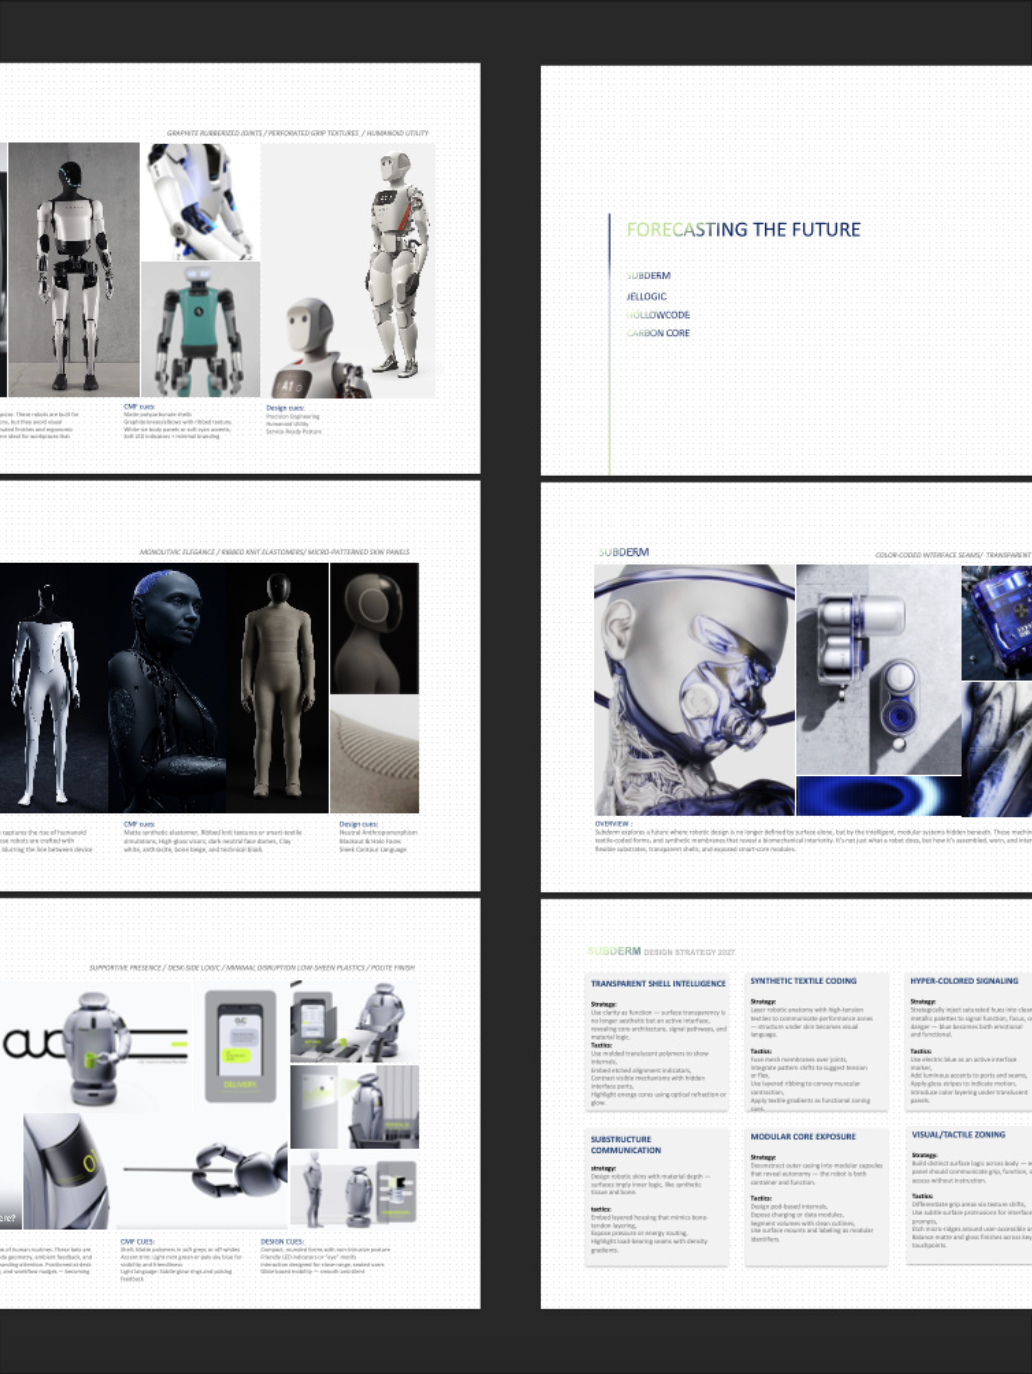Select the phone screen 'DELIVERY' graphic
Viewport: 1032px width, 1374px height.
click(241, 1046)
